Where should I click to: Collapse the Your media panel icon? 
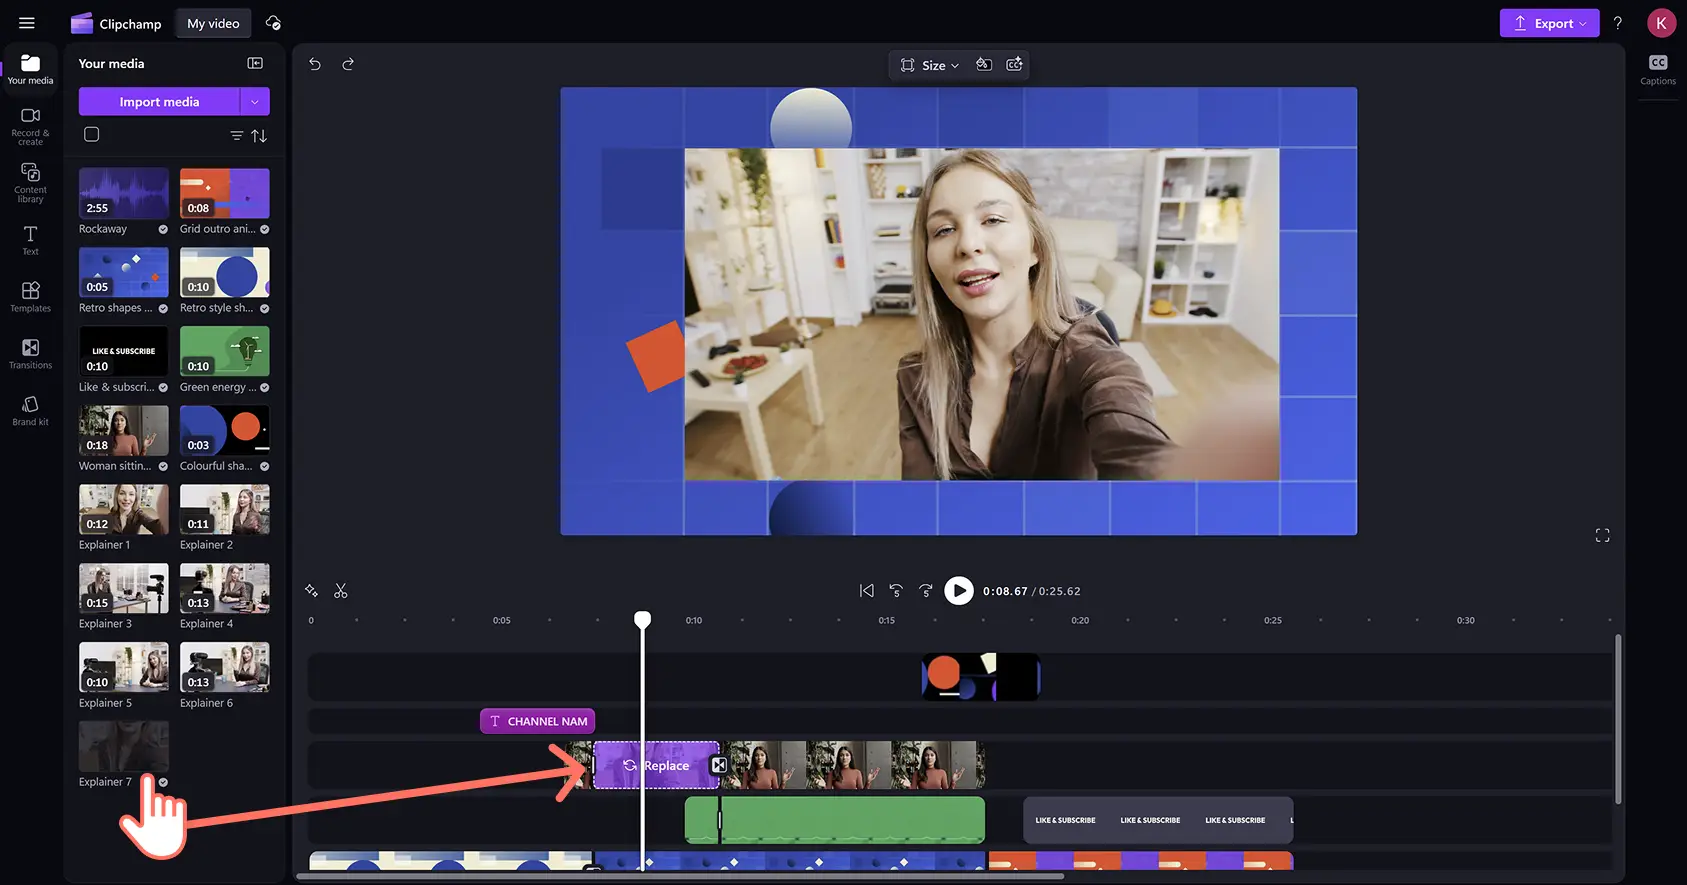click(255, 63)
